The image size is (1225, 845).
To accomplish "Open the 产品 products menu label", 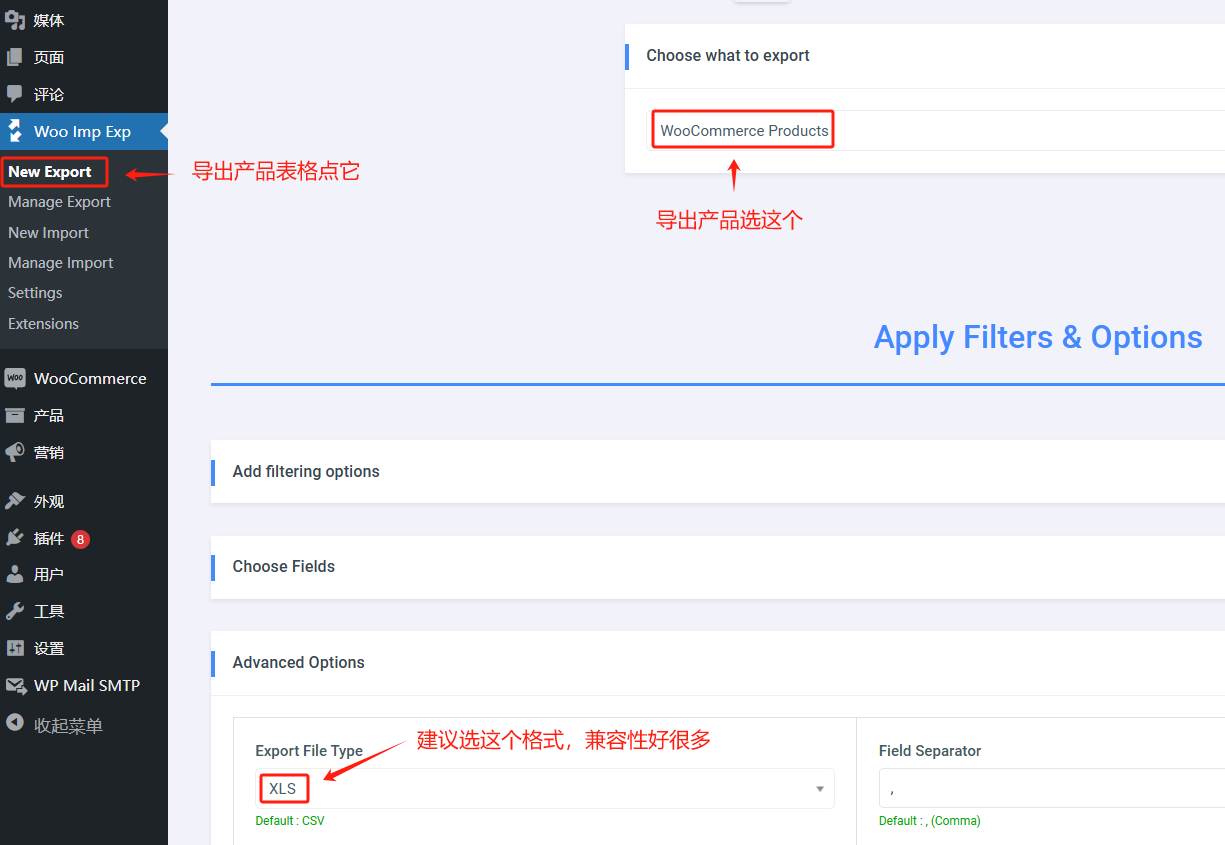I will 49,415.
